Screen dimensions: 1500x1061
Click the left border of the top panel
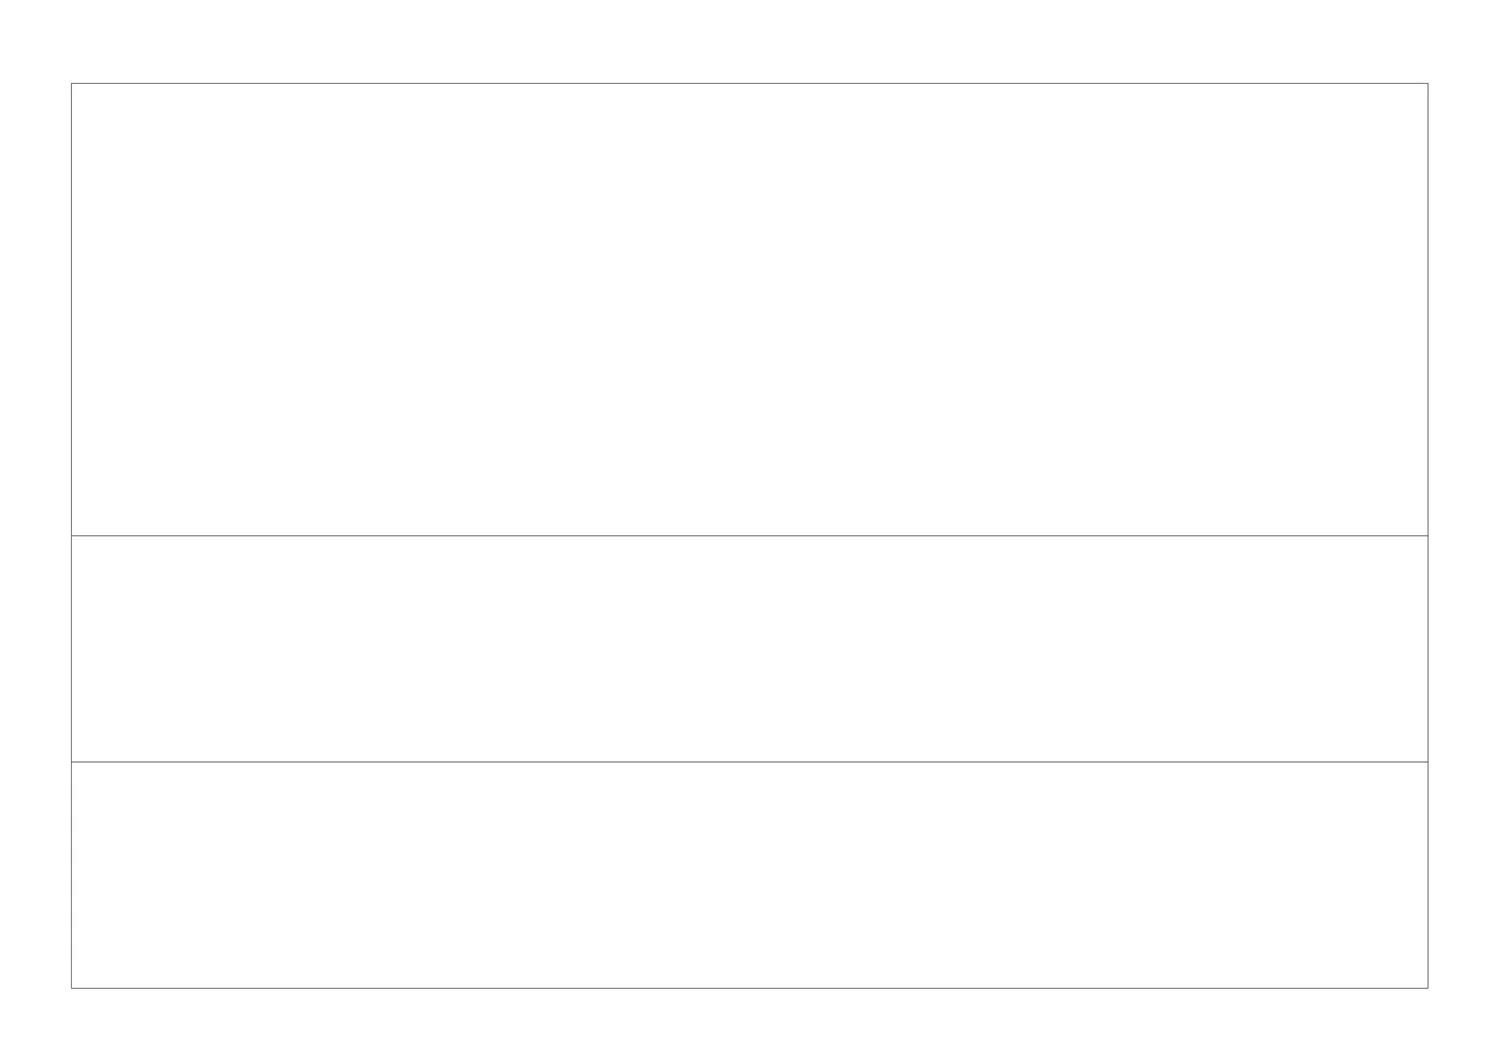coord(72,309)
